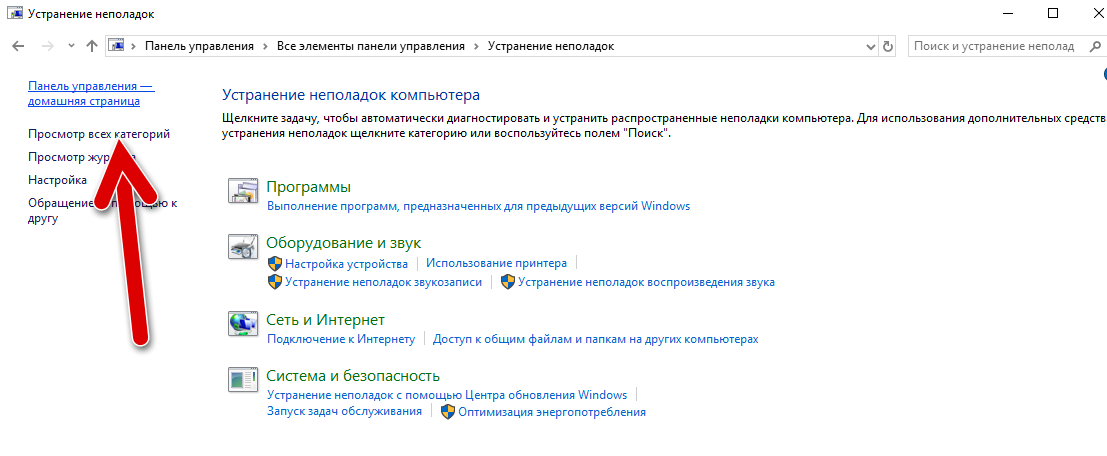Click the shield icon beside Настройка устройства

pos(275,263)
